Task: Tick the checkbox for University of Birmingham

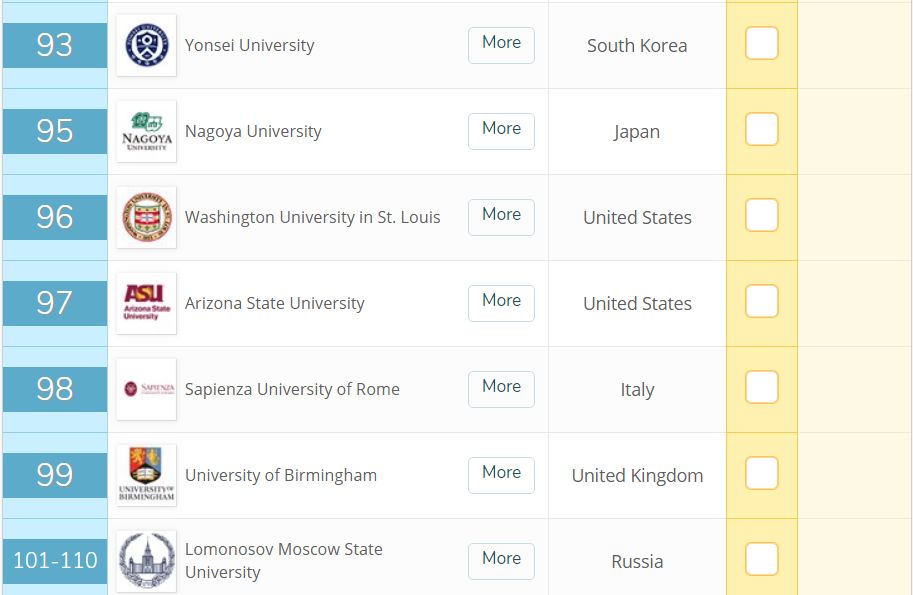Action: coord(762,473)
